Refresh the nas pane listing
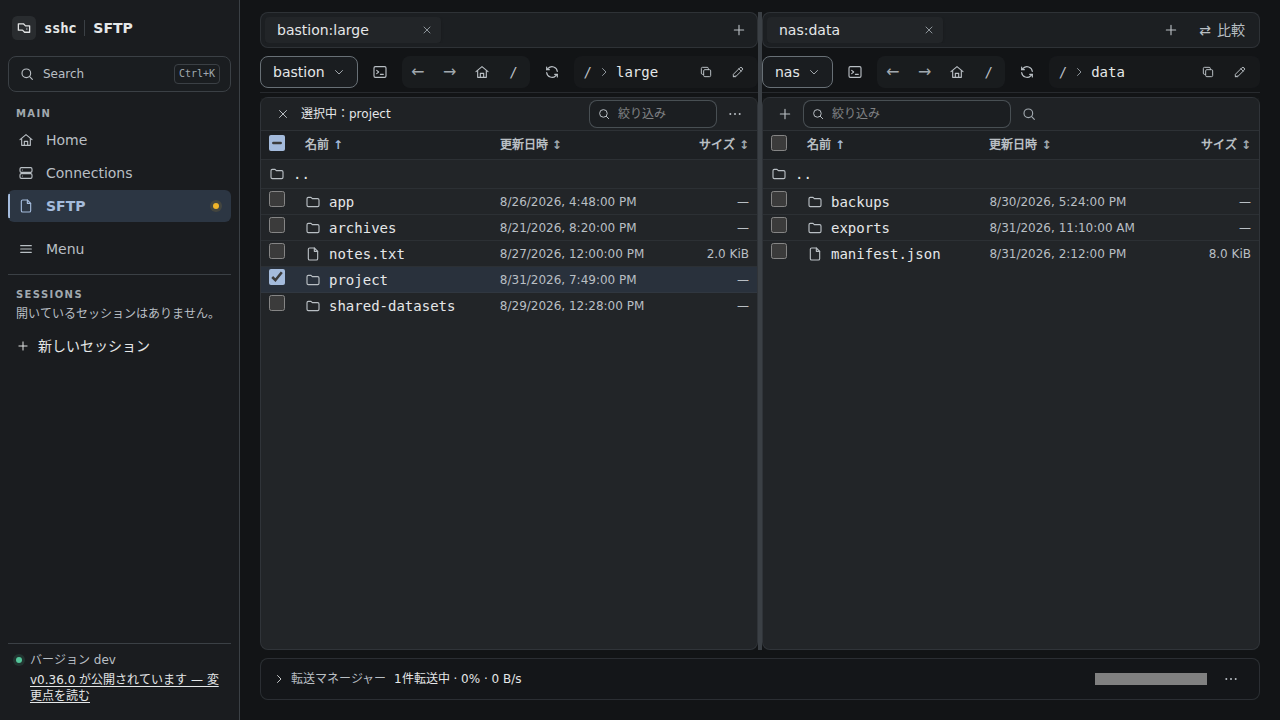This screenshot has height=720, width=1280. 1027,72
